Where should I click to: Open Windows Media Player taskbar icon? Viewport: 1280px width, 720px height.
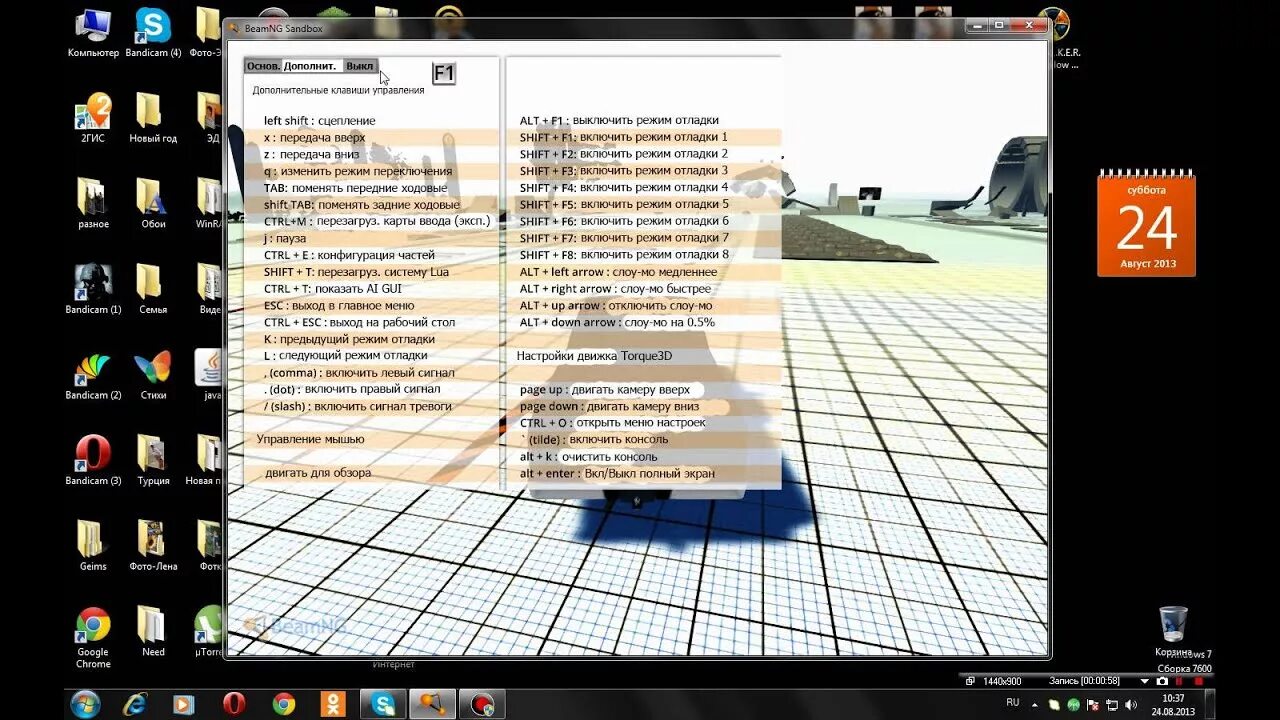[x=184, y=704]
